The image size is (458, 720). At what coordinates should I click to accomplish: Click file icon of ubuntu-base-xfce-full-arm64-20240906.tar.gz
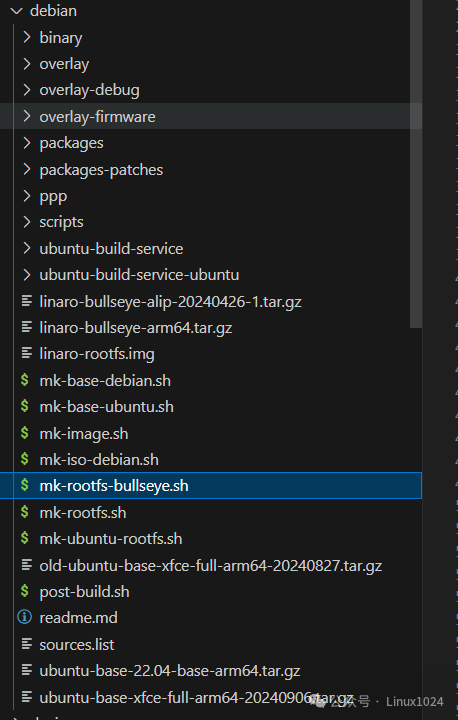pyautogui.click(x=27, y=697)
